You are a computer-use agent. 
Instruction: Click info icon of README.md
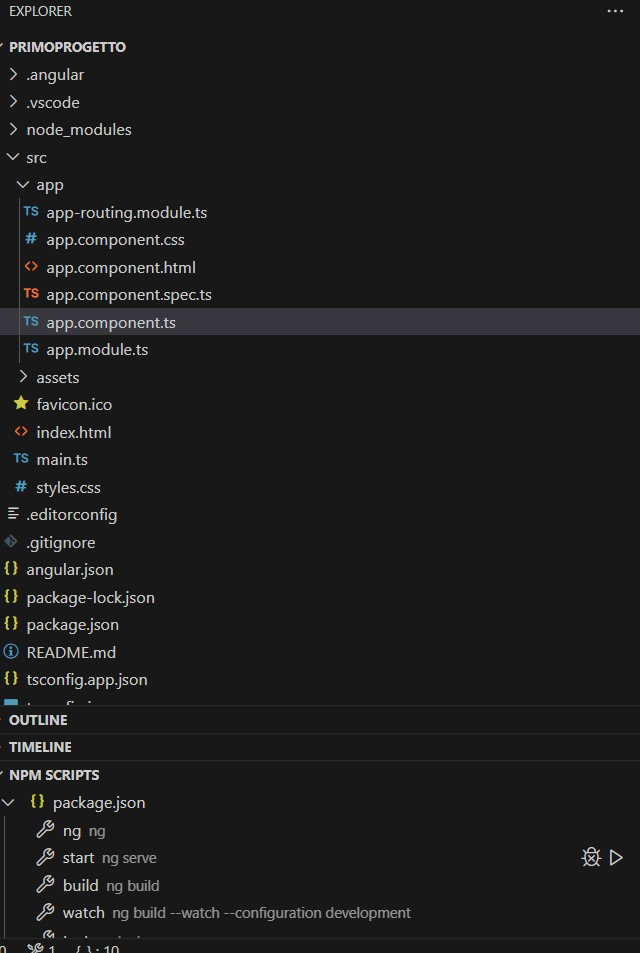pyautogui.click(x=11, y=652)
